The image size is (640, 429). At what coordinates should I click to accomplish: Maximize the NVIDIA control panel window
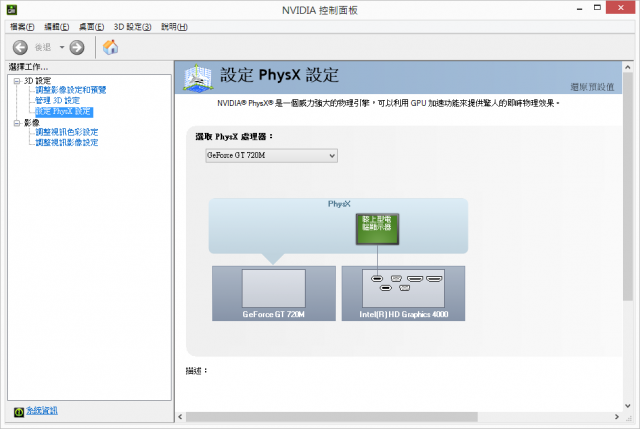coord(597,8)
